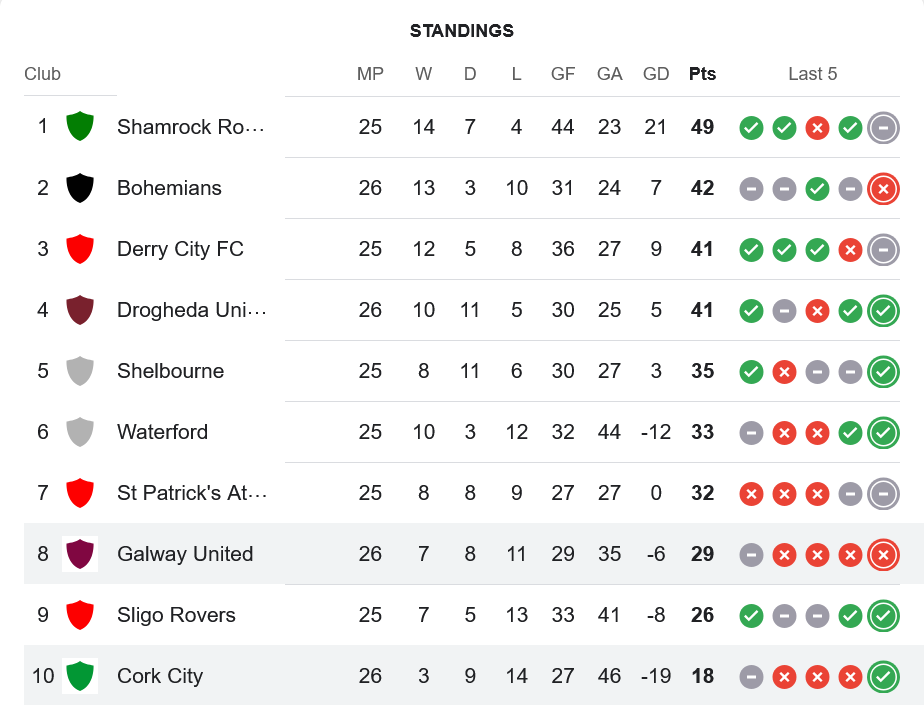Open the Derry City FC team link
The height and width of the screenshot is (723, 924).
[180, 249]
